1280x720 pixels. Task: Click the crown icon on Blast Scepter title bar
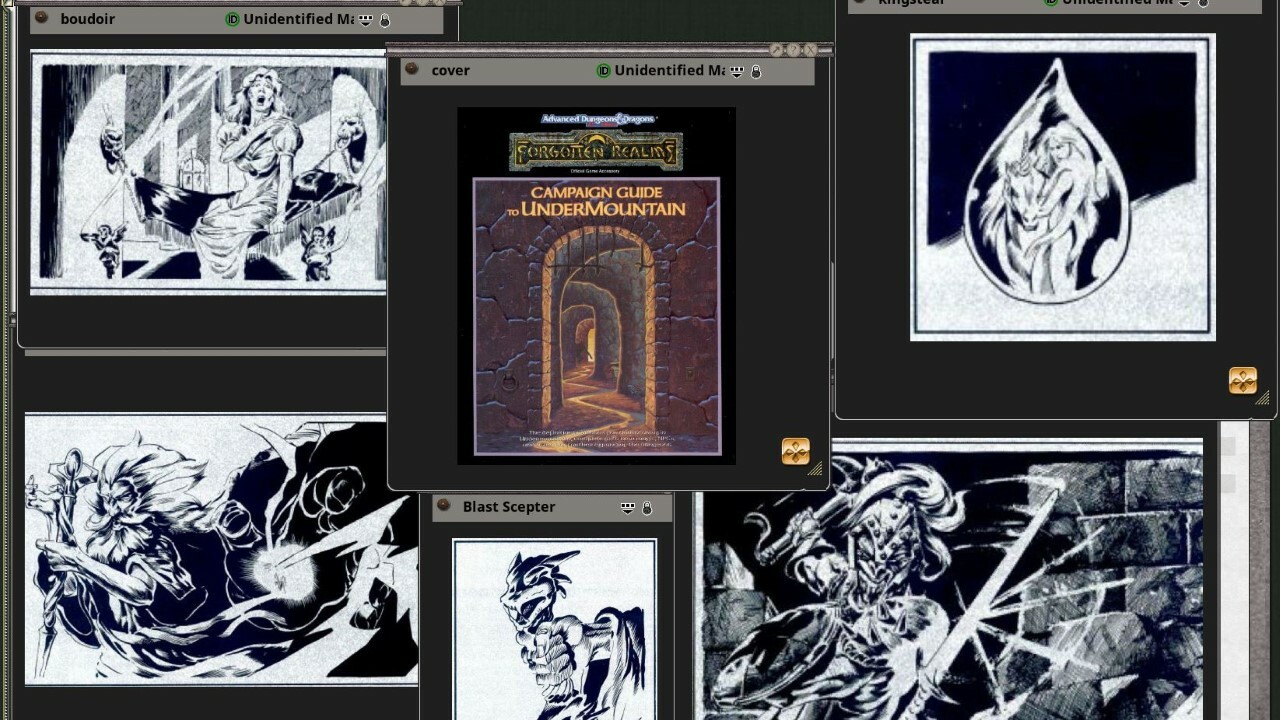point(627,507)
